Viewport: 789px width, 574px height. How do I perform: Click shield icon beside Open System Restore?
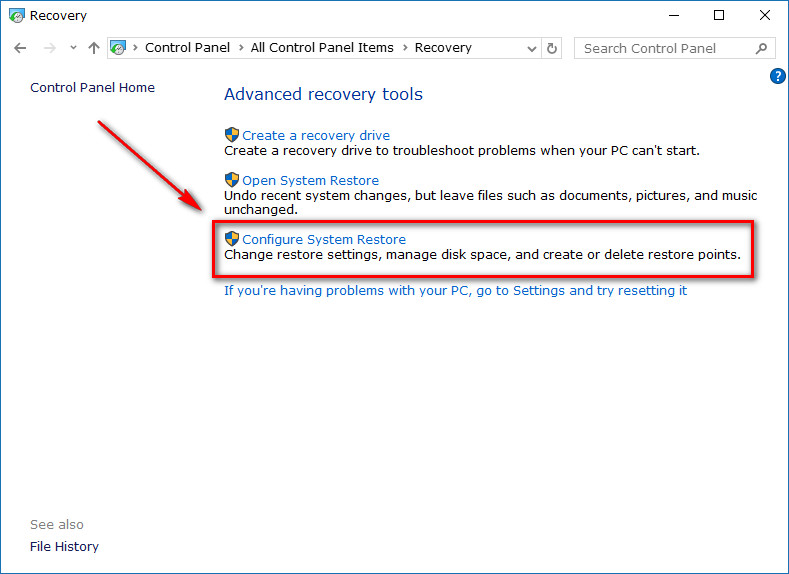(x=231, y=180)
